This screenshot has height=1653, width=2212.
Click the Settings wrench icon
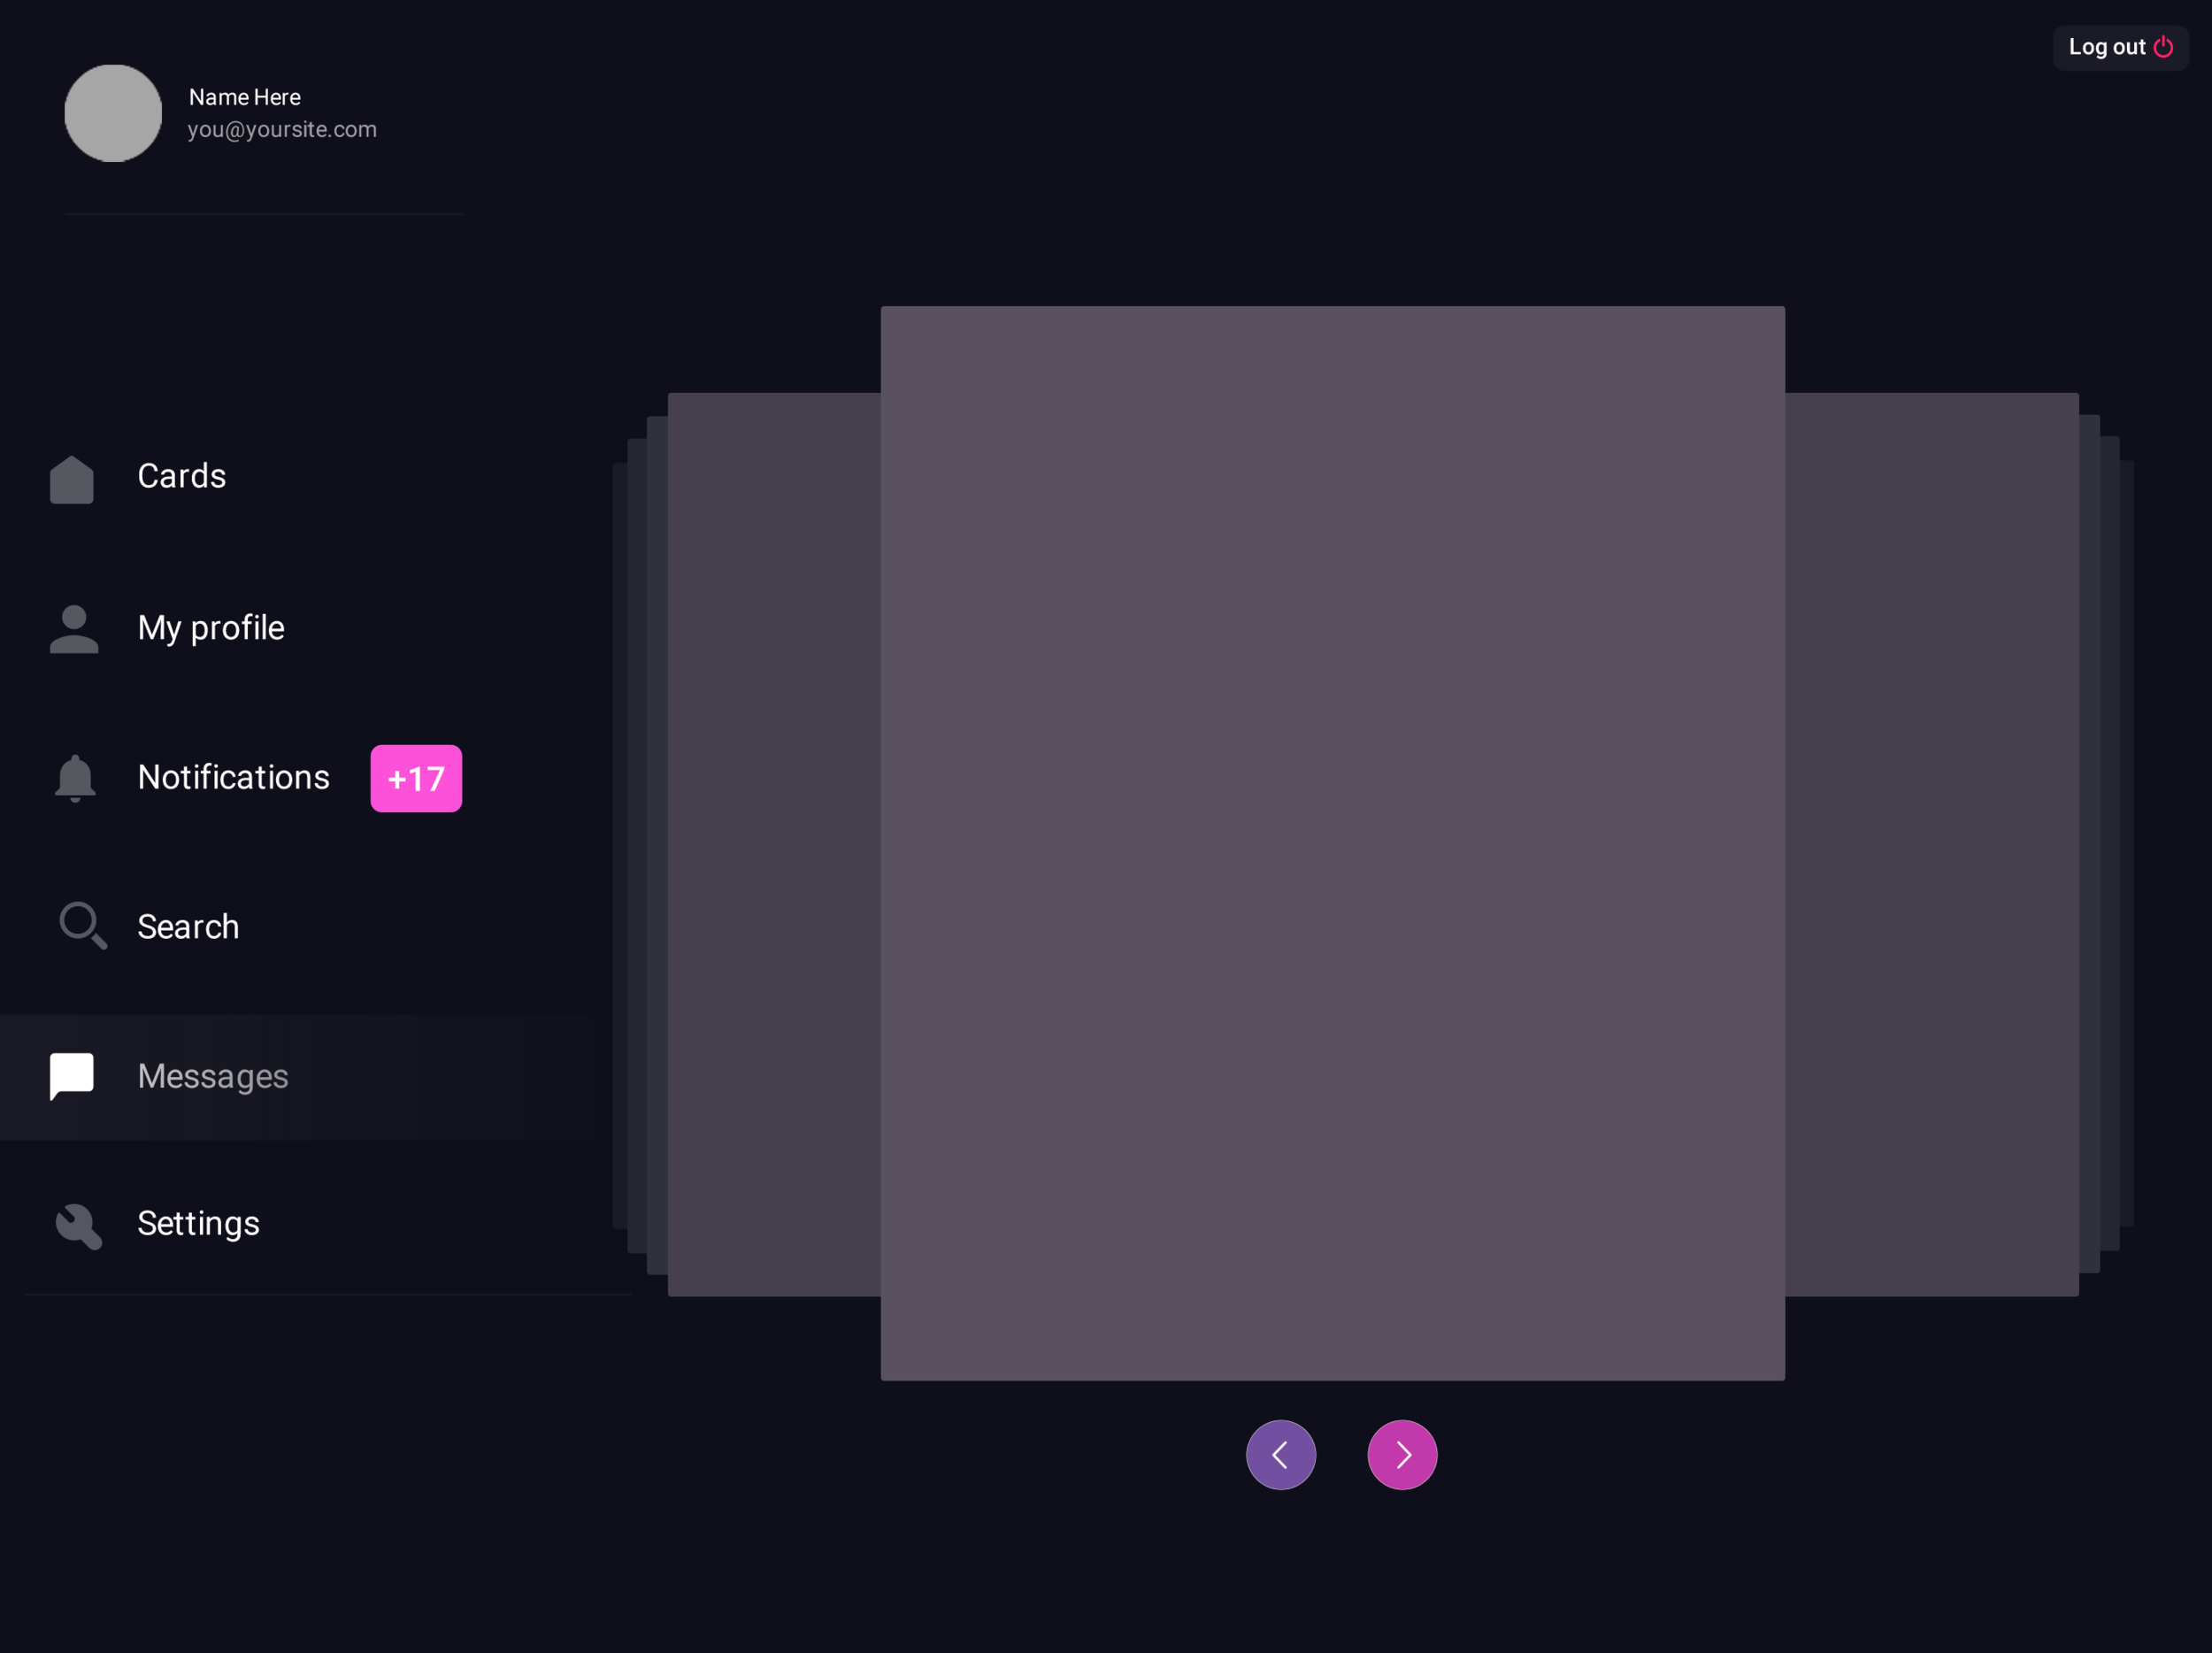pos(78,1225)
